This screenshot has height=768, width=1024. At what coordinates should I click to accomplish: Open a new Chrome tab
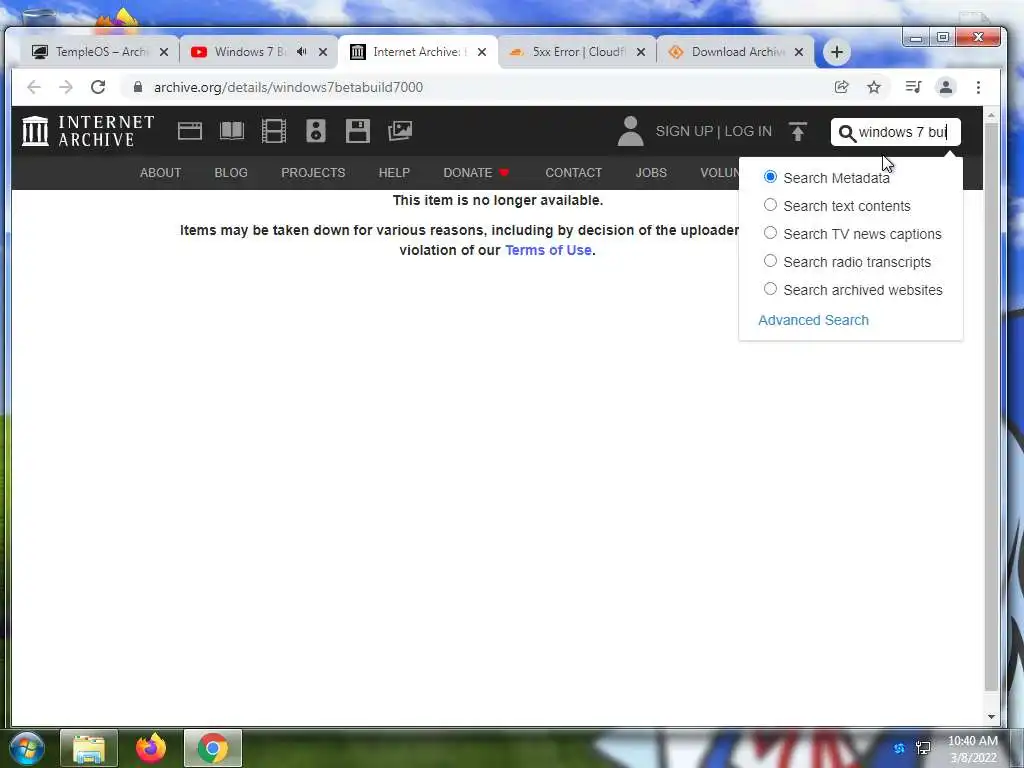click(x=837, y=52)
